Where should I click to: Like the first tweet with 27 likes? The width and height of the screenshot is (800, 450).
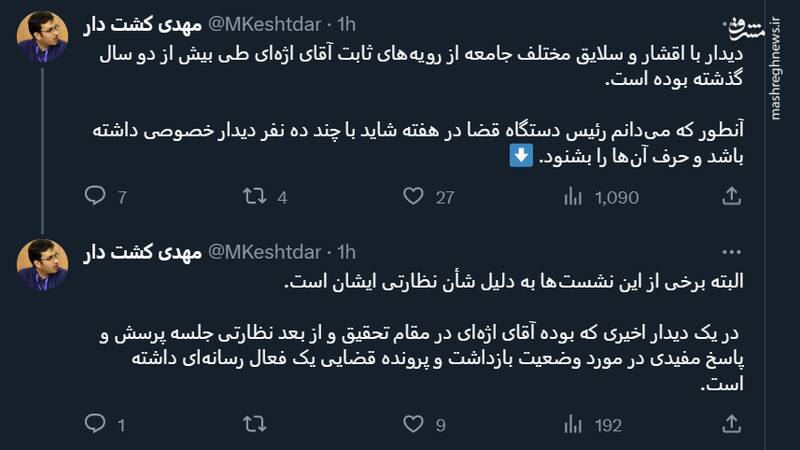click(x=413, y=196)
